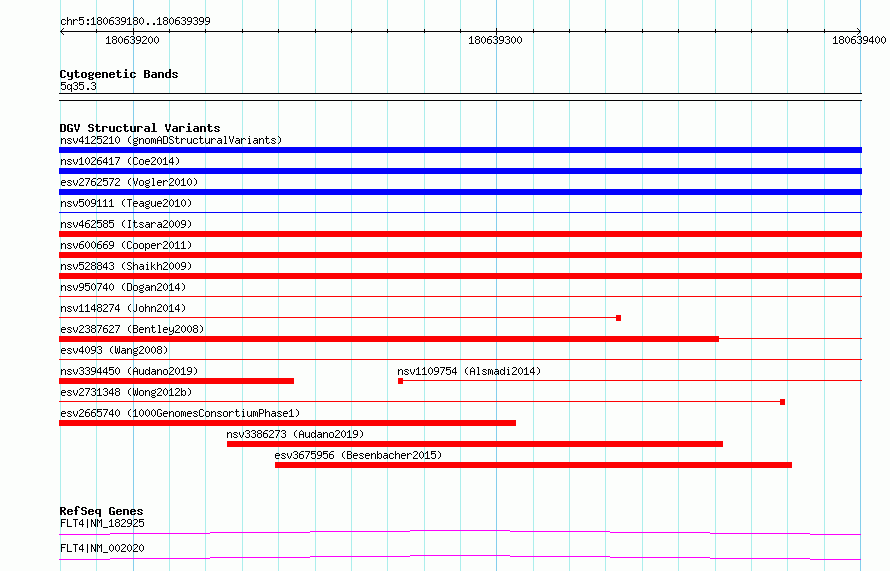The width and height of the screenshot is (890, 571).
Task: Click red end marker of nsv1148274 line
Action: pos(619,318)
